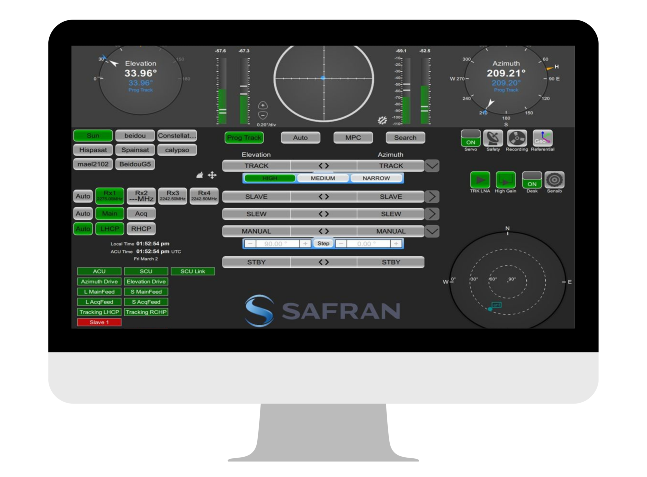The width and height of the screenshot is (647, 477).
Task: Choose the Hispasat satellite button
Action: tap(93, 150)
